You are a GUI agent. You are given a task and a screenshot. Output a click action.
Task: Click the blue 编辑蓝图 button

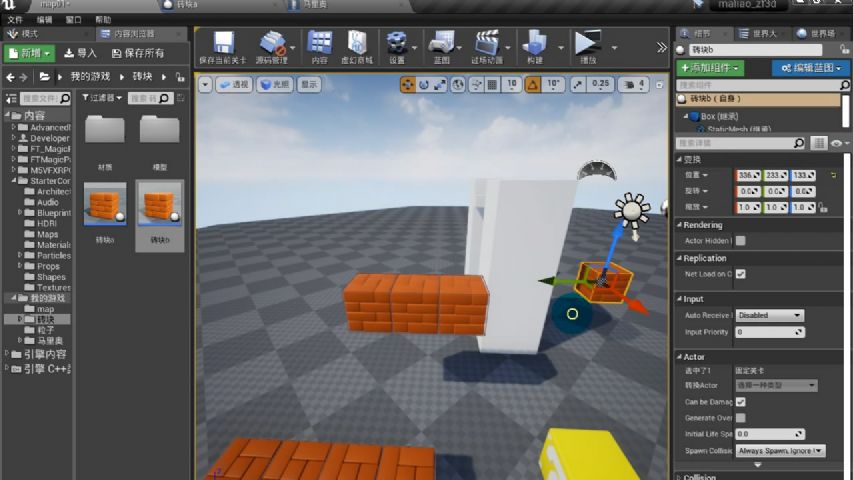pos(811,68)
